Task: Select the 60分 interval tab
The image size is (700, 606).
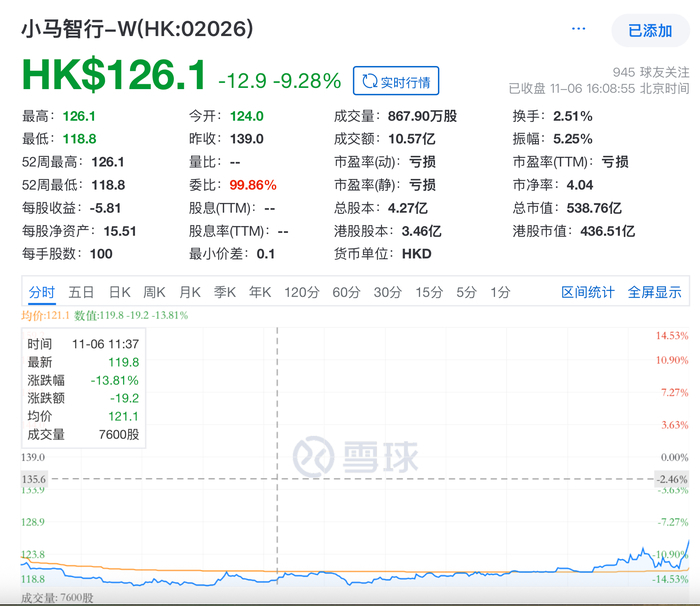Action: point(346,292)
